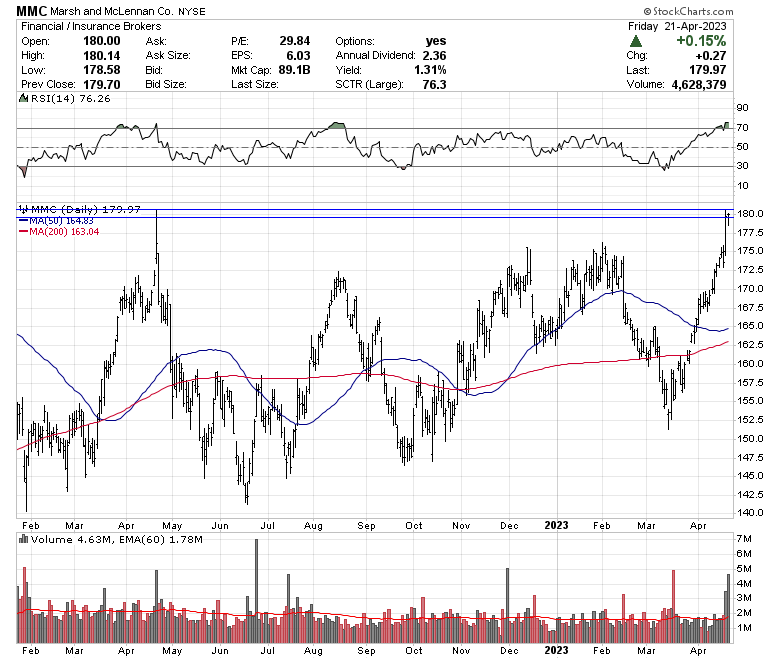The width and height of the screenshot is (780, 659).
Task: Click the Yield value '1.31%'
Action: 430,70
